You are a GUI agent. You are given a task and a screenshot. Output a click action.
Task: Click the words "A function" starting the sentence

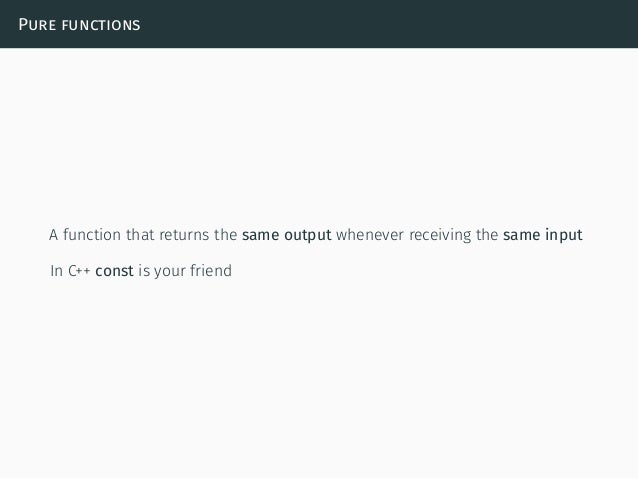pos(84,236)
